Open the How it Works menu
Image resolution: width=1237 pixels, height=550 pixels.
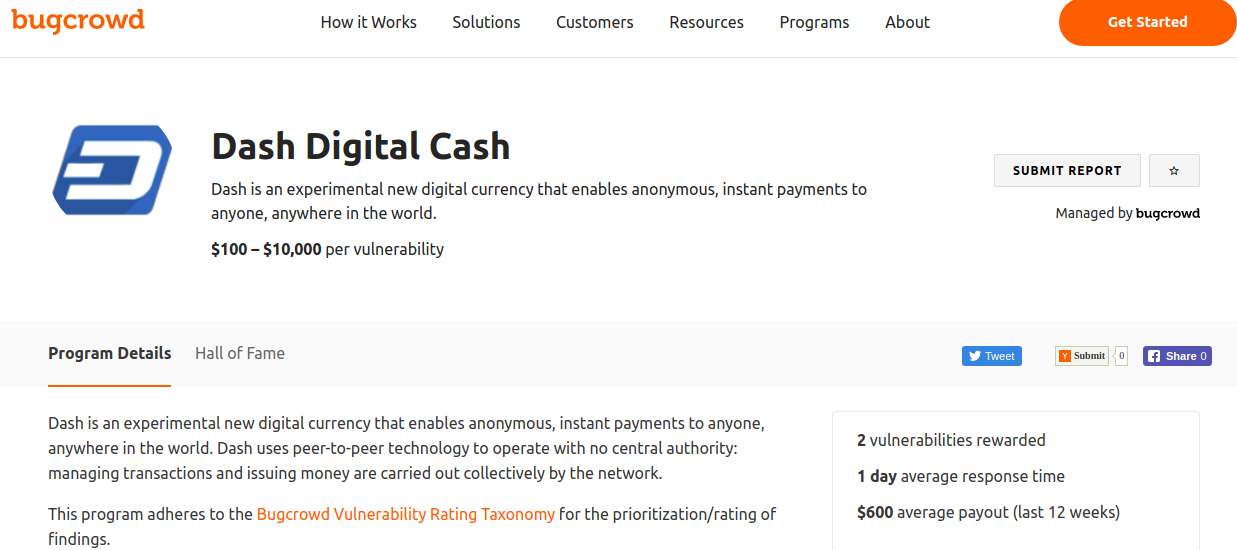pyautogui.click(x=368, y=22)
